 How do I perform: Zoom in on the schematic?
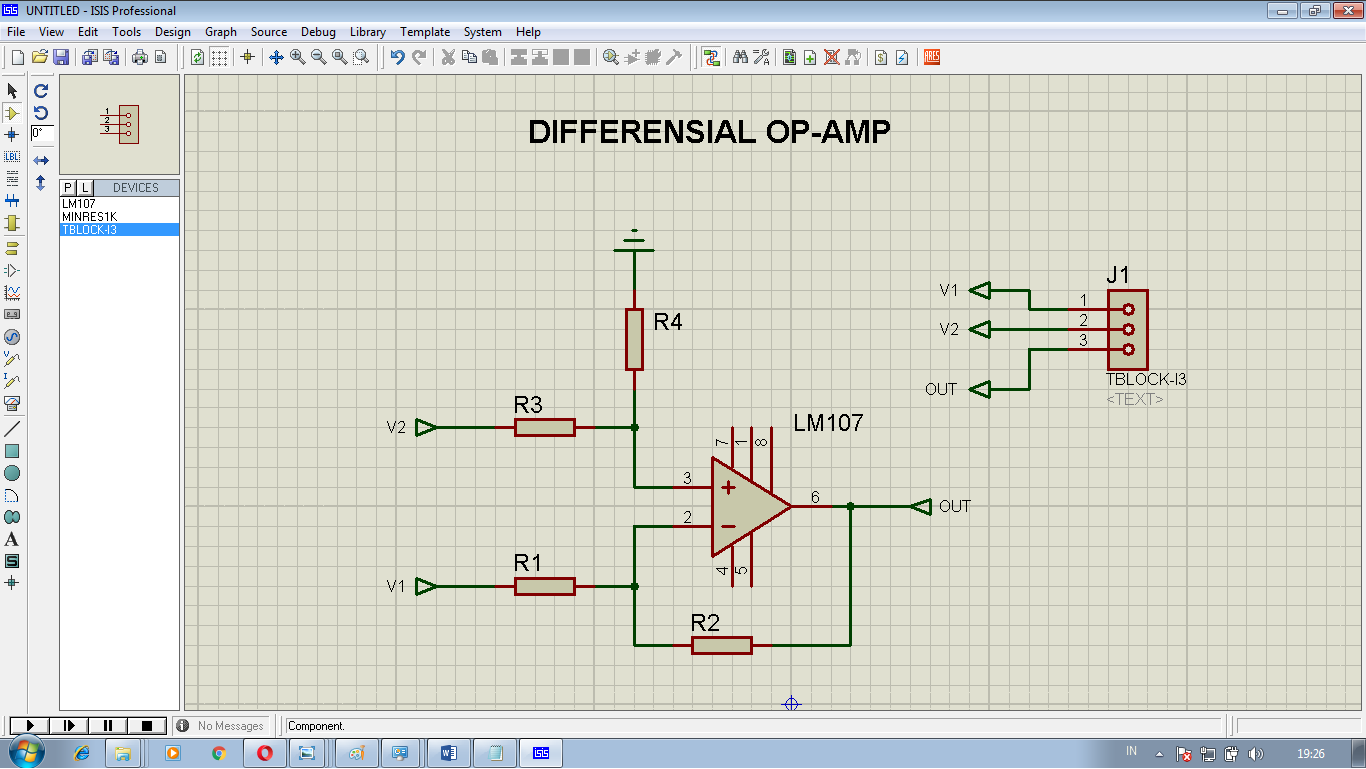pos(296,57)
